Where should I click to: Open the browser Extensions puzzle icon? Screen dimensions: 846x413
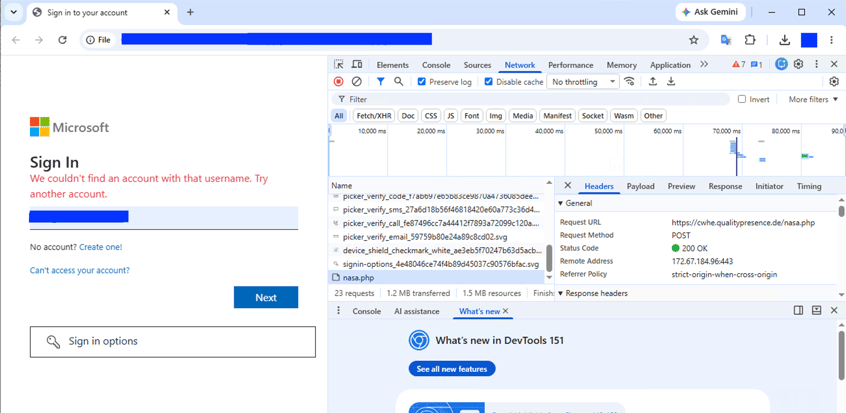750,40
